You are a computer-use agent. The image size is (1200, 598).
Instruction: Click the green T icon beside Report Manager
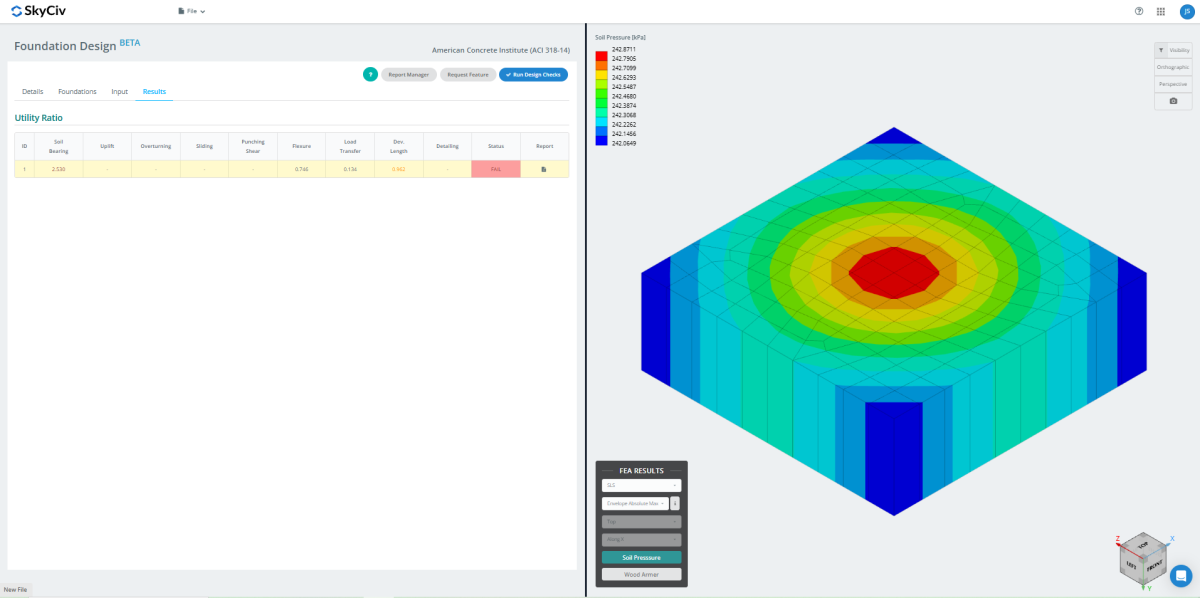click(370, 74)
